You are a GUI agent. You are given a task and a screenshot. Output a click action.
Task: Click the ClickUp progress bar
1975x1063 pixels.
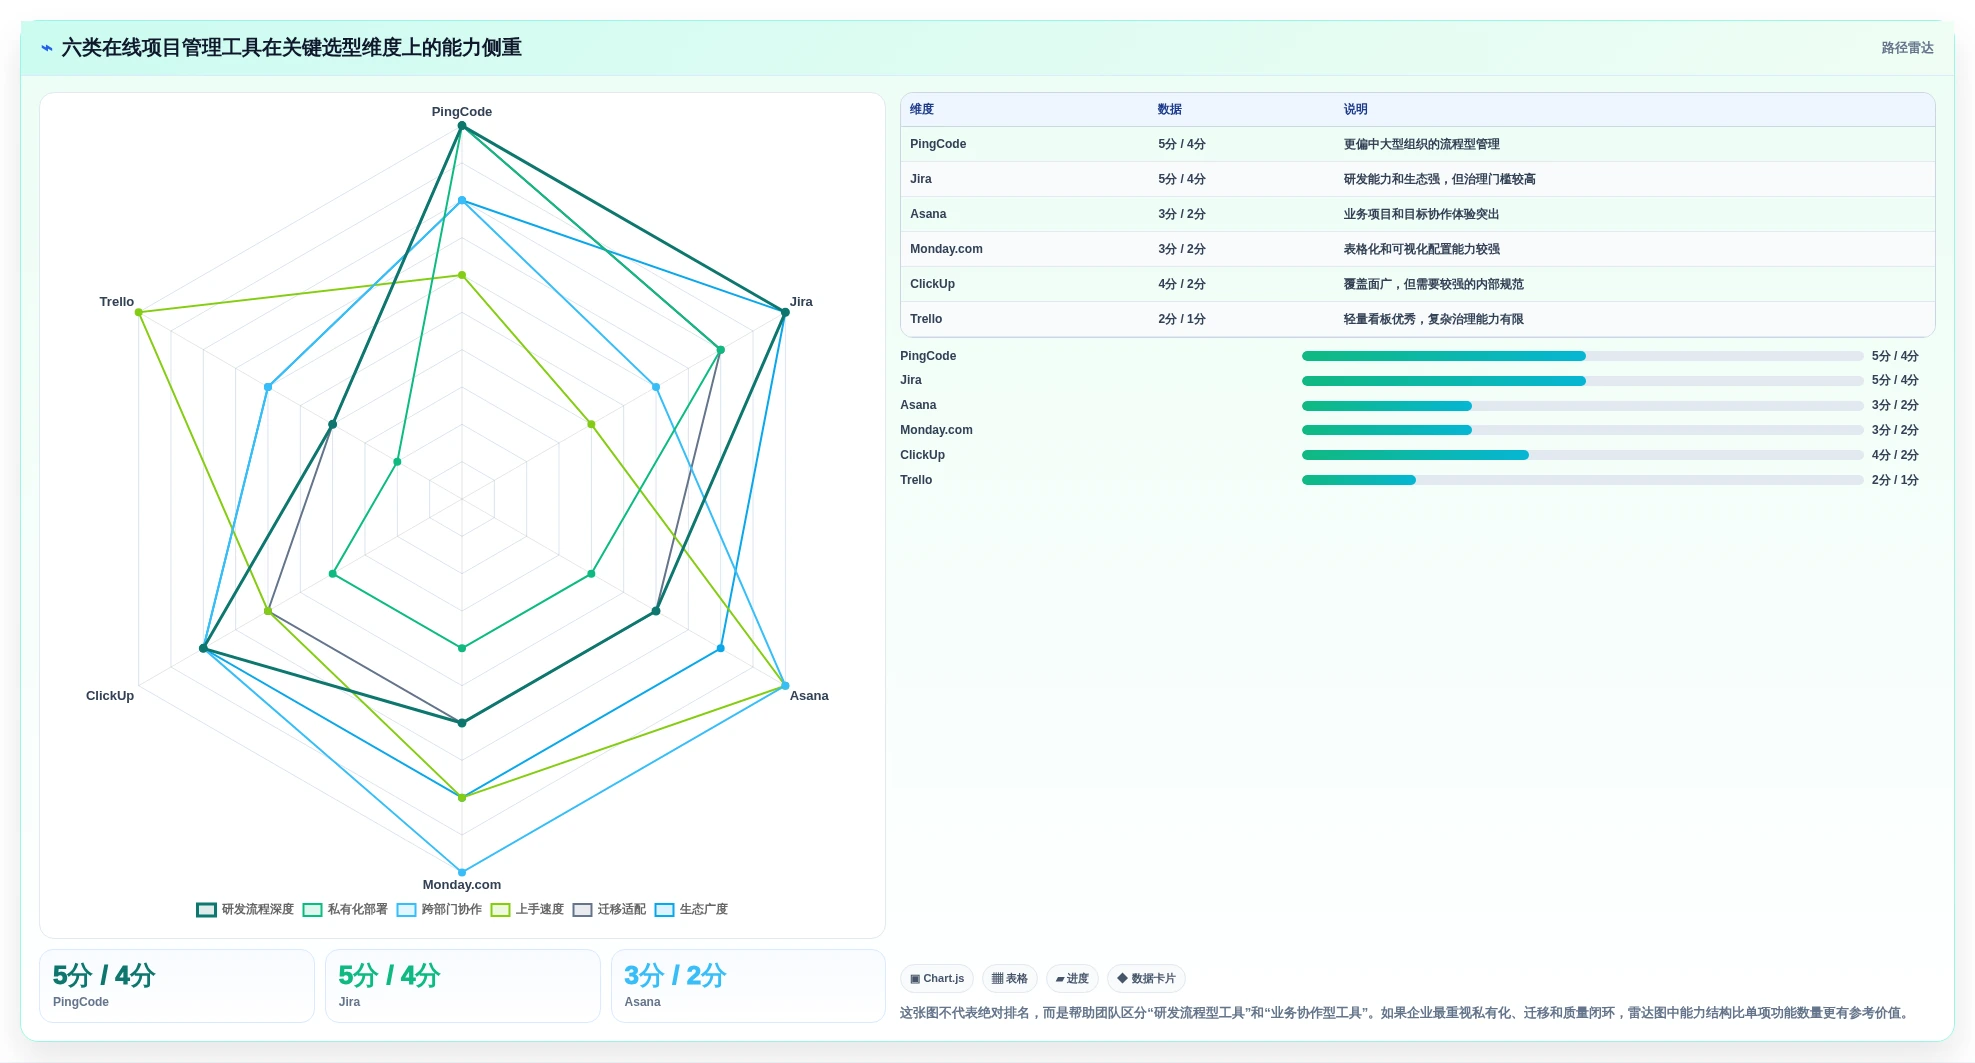tap(1582, 455)
